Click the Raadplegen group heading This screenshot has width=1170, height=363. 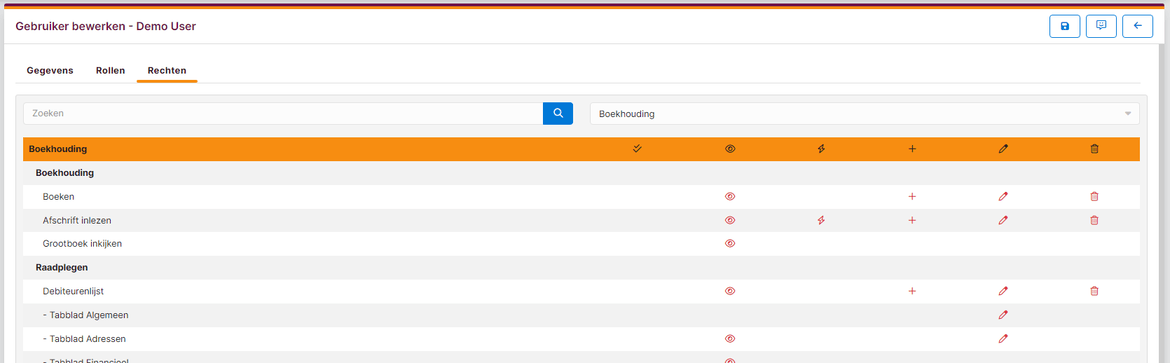(63, 267)
